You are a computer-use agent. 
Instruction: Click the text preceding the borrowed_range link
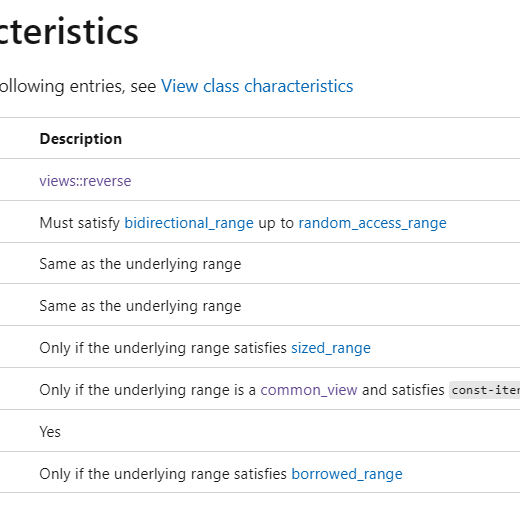(163, 474)
